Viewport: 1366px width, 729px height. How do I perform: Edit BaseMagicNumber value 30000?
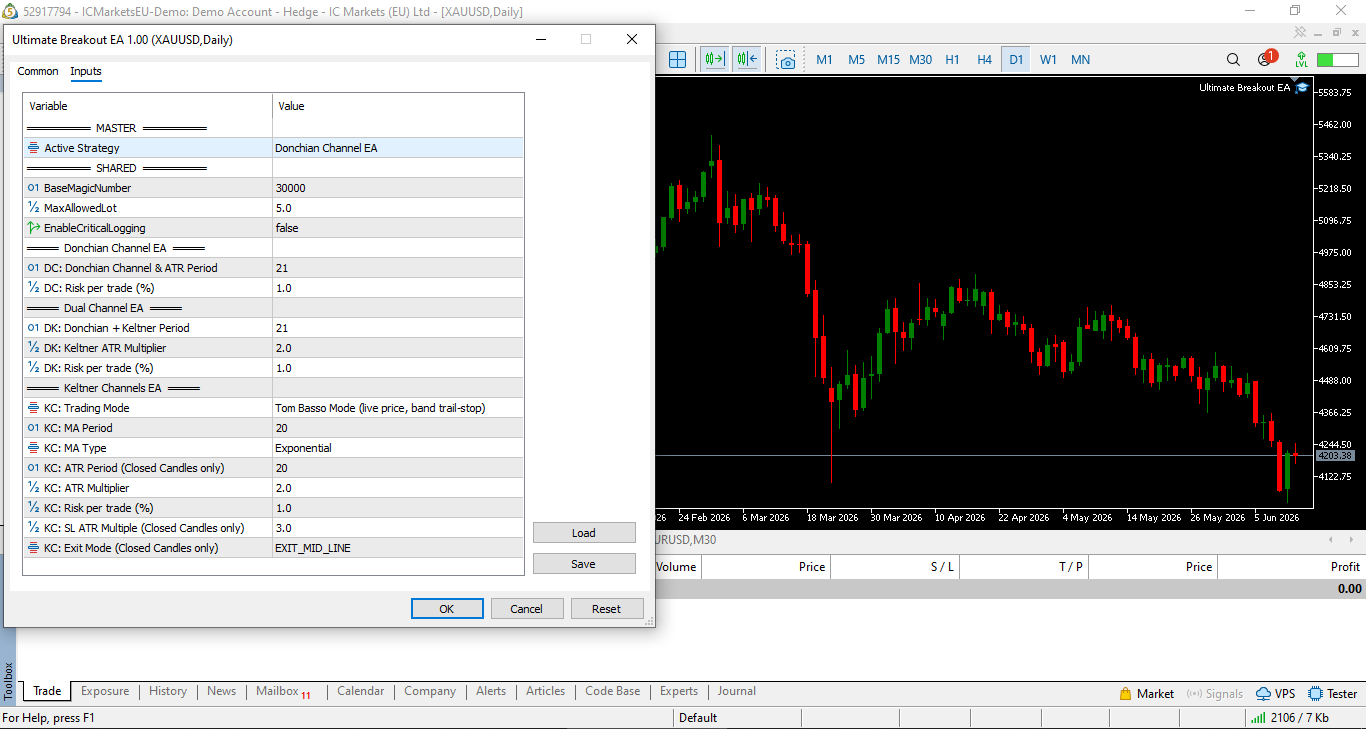click(398, 188)
